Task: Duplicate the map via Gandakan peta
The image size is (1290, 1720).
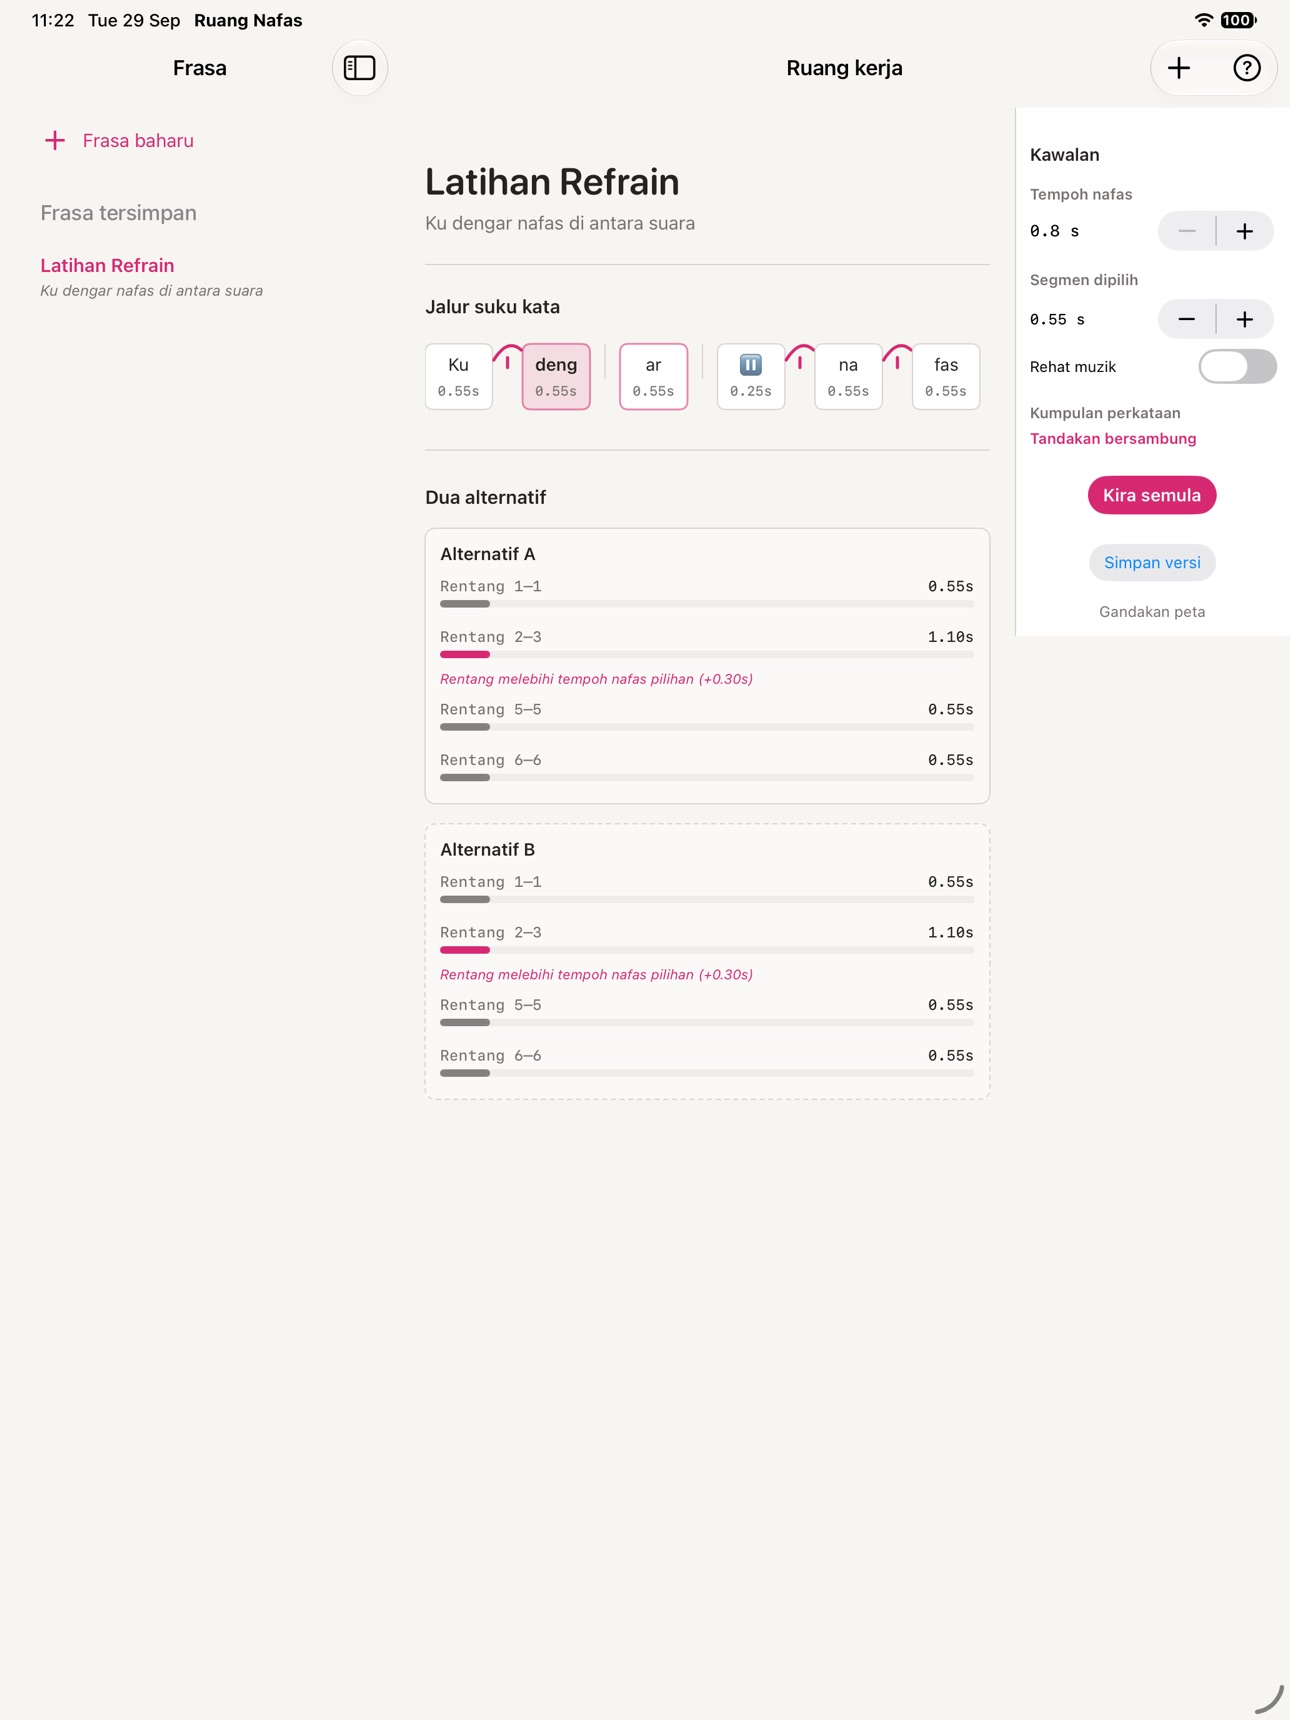Action: pos(1152,612)
